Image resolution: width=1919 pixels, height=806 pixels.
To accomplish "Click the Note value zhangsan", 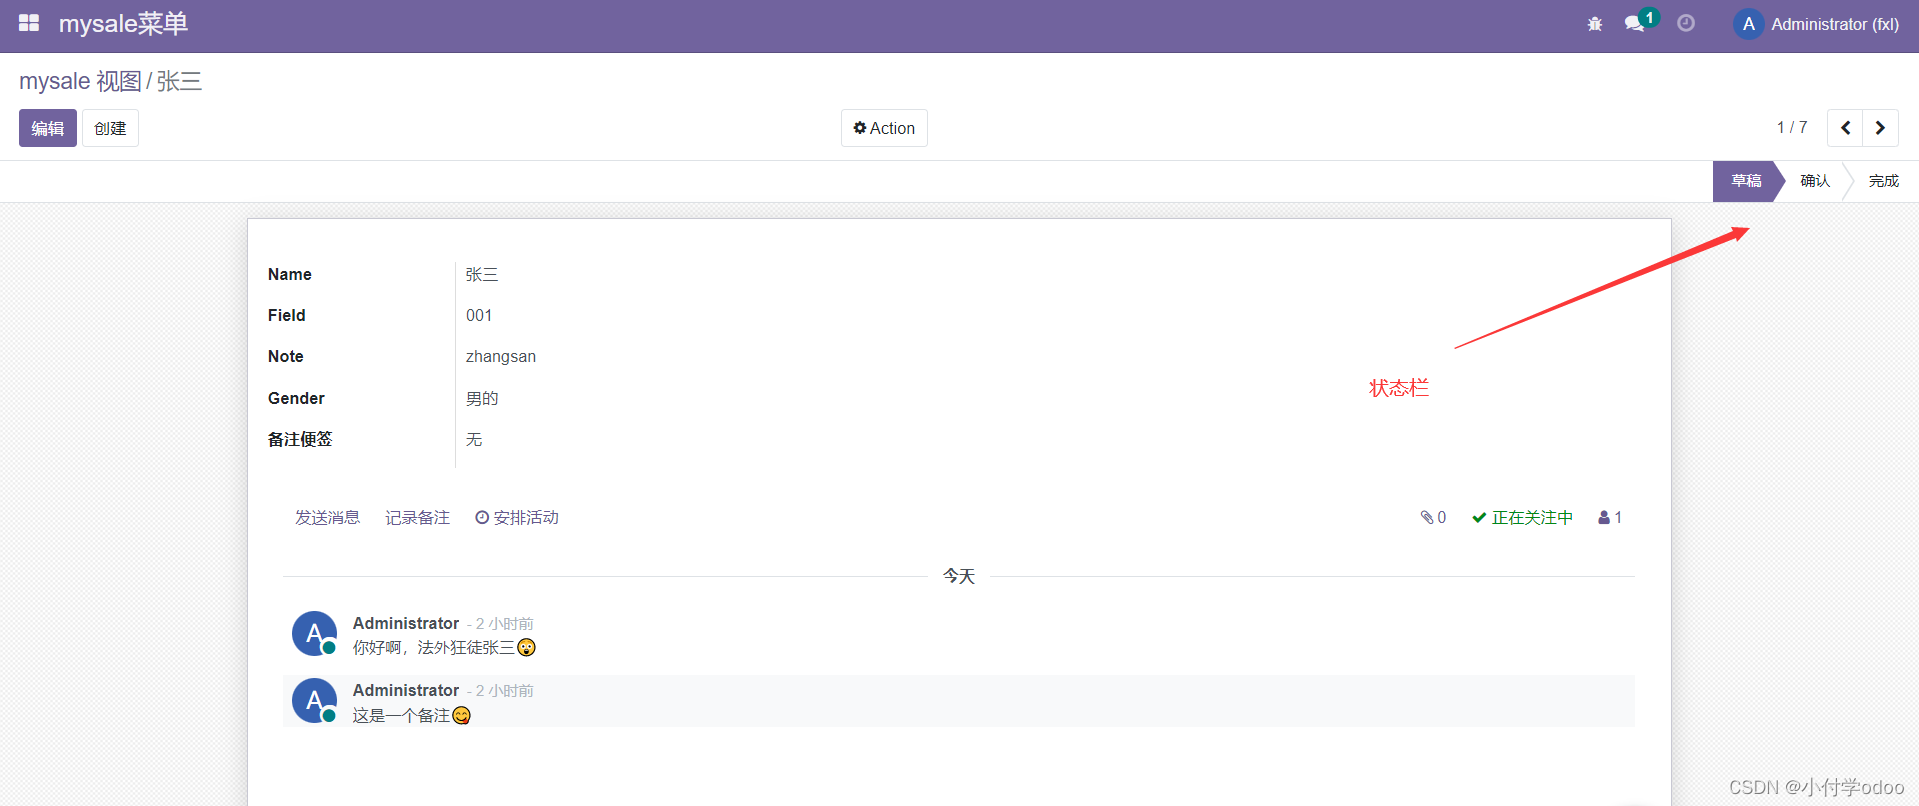I will [501, 356].
